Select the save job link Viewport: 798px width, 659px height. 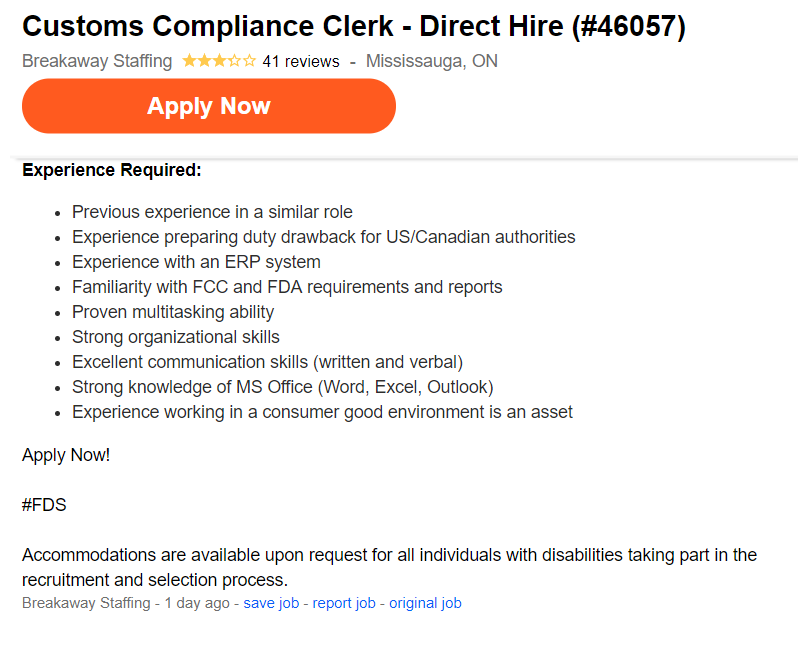[x=271, y=603]
